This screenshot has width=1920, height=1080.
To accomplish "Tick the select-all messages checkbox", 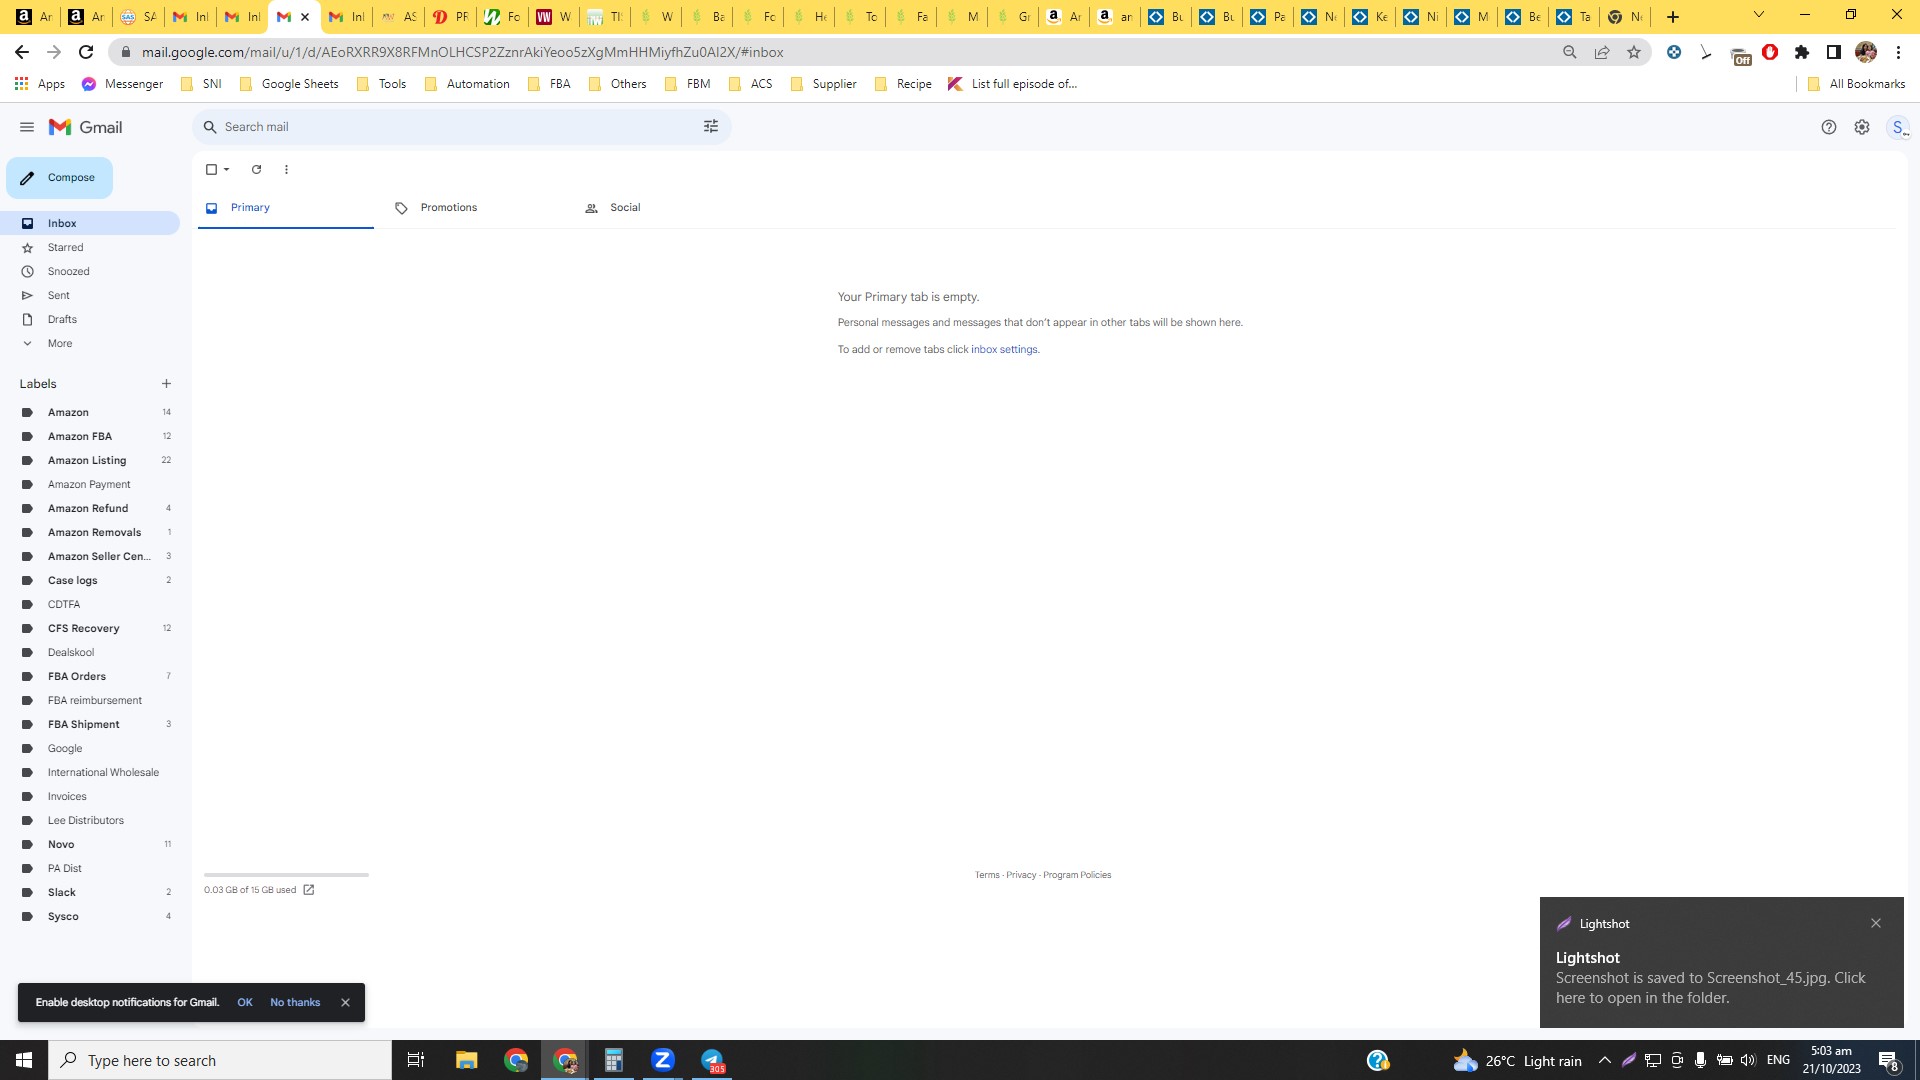I will [x=211, y=170].
